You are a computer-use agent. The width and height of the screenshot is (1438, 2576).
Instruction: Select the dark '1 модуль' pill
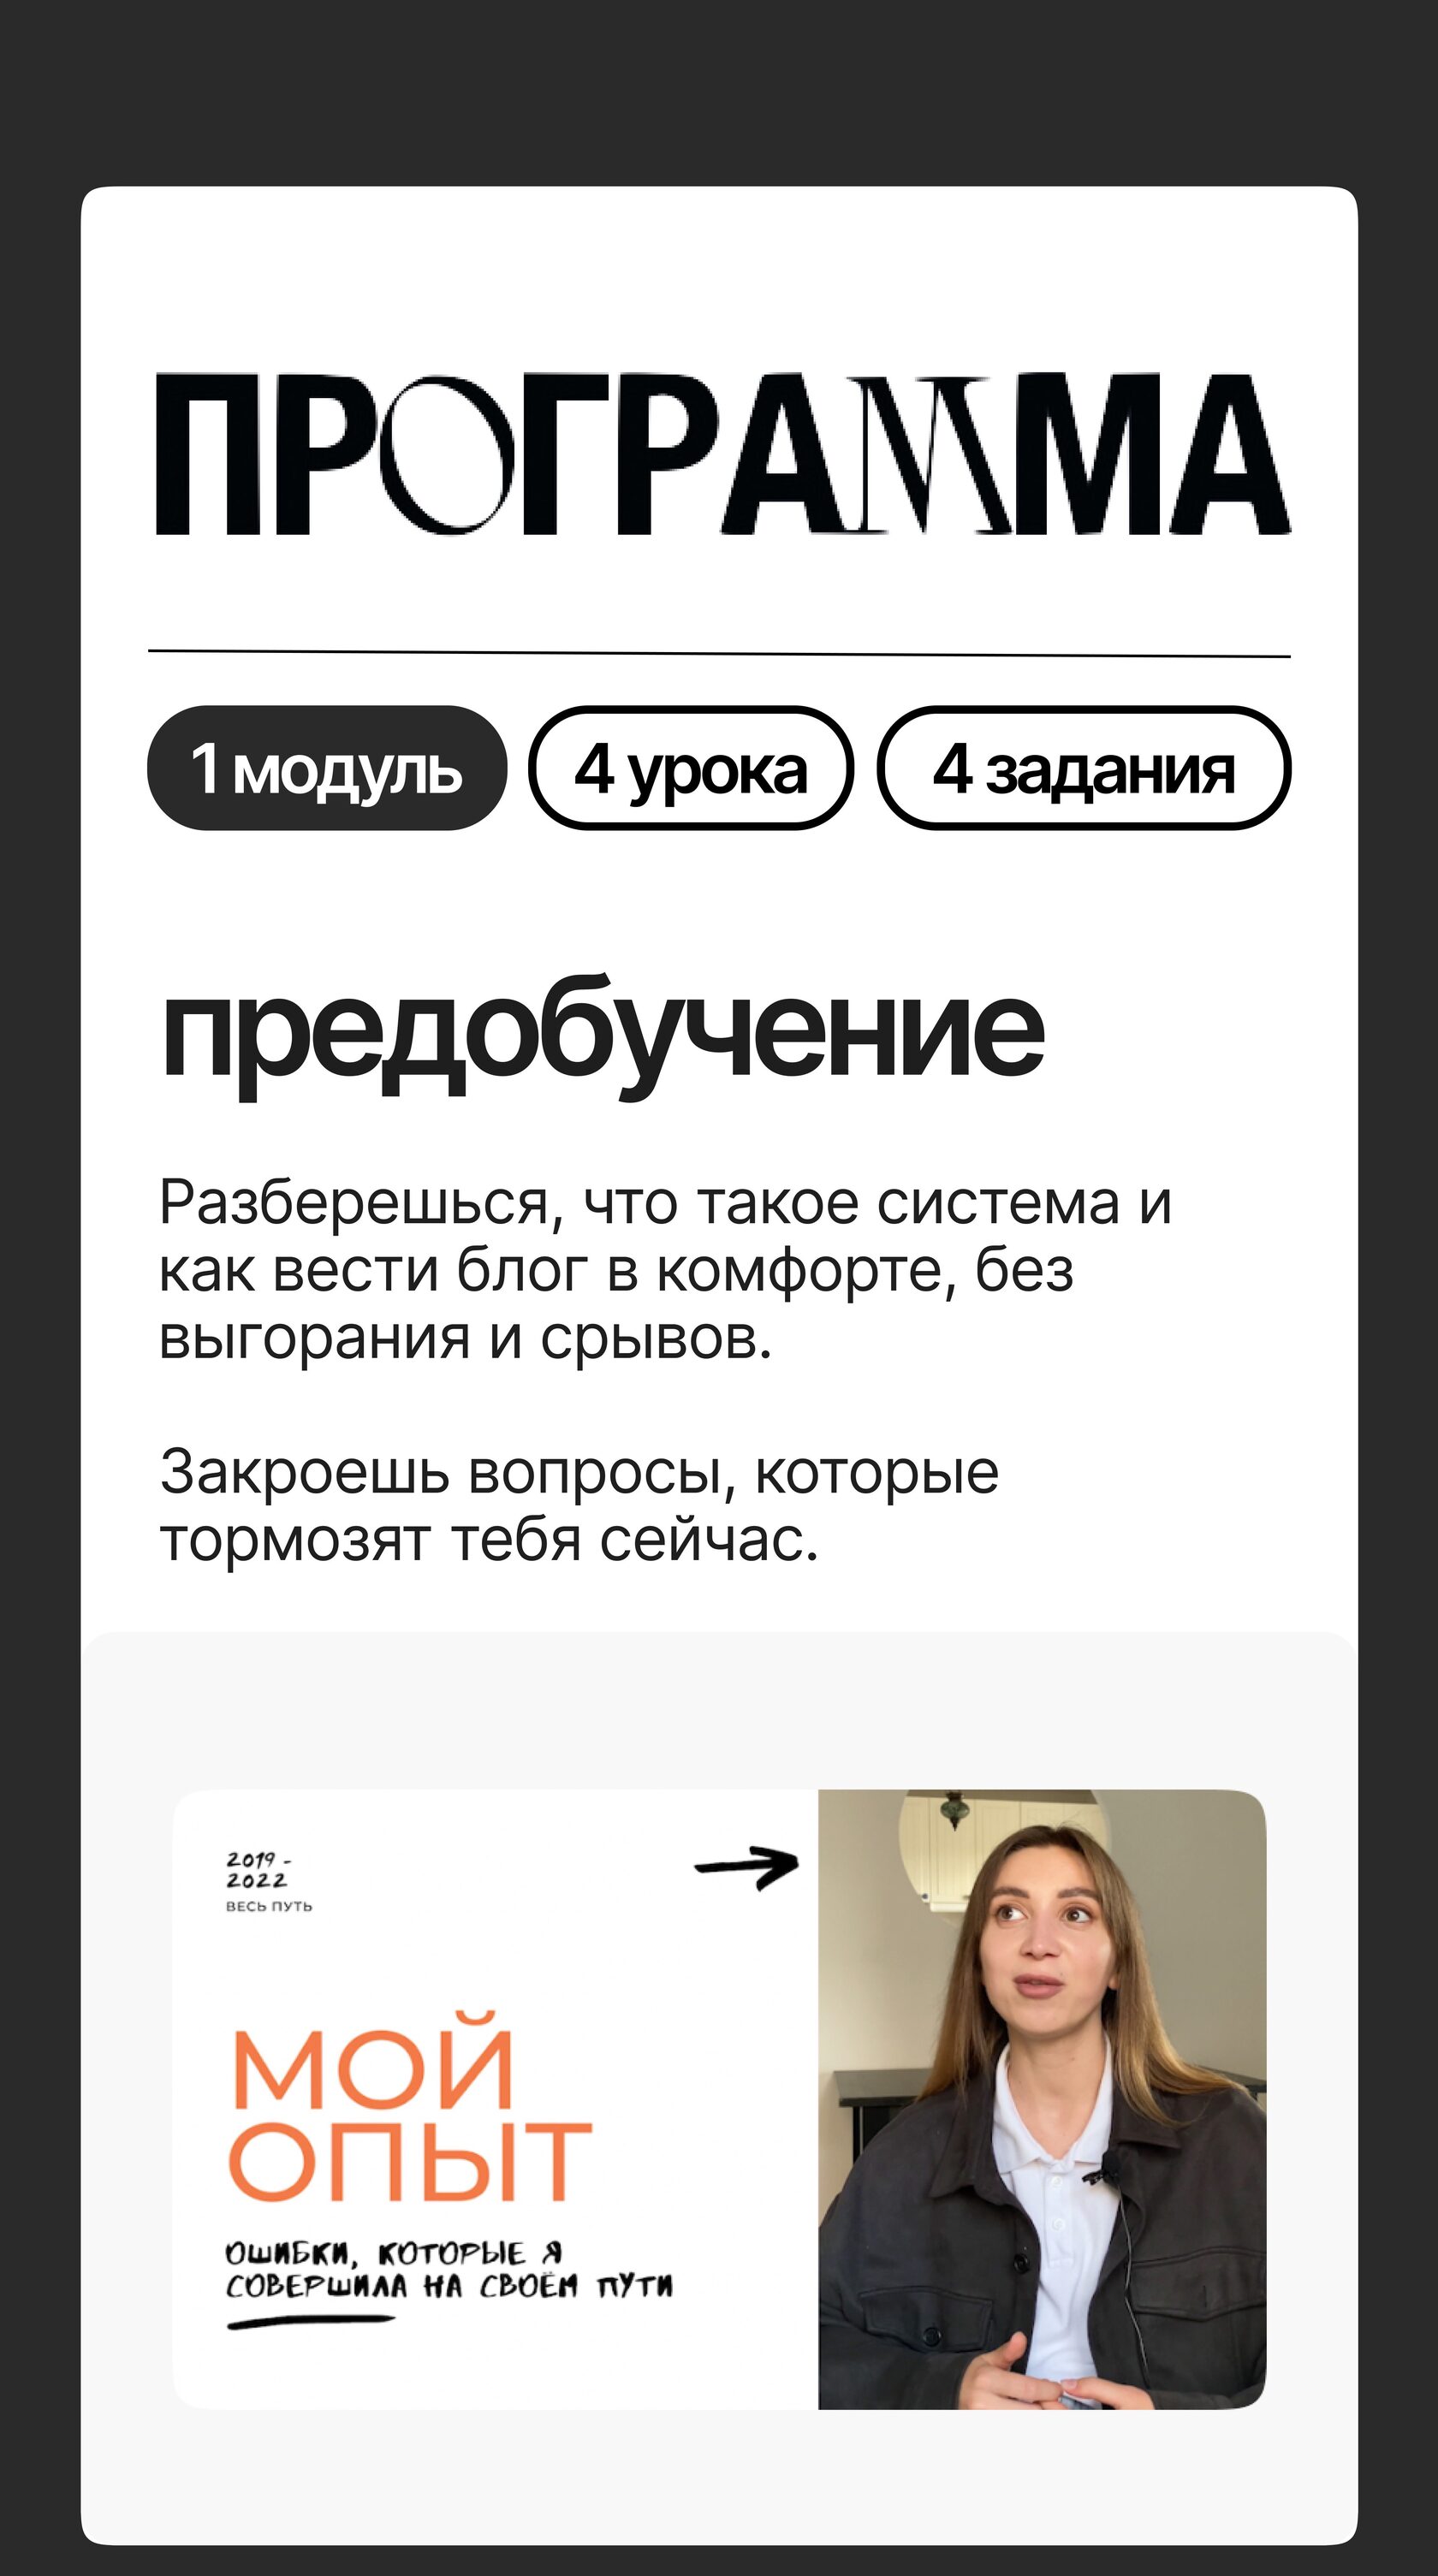327,768
